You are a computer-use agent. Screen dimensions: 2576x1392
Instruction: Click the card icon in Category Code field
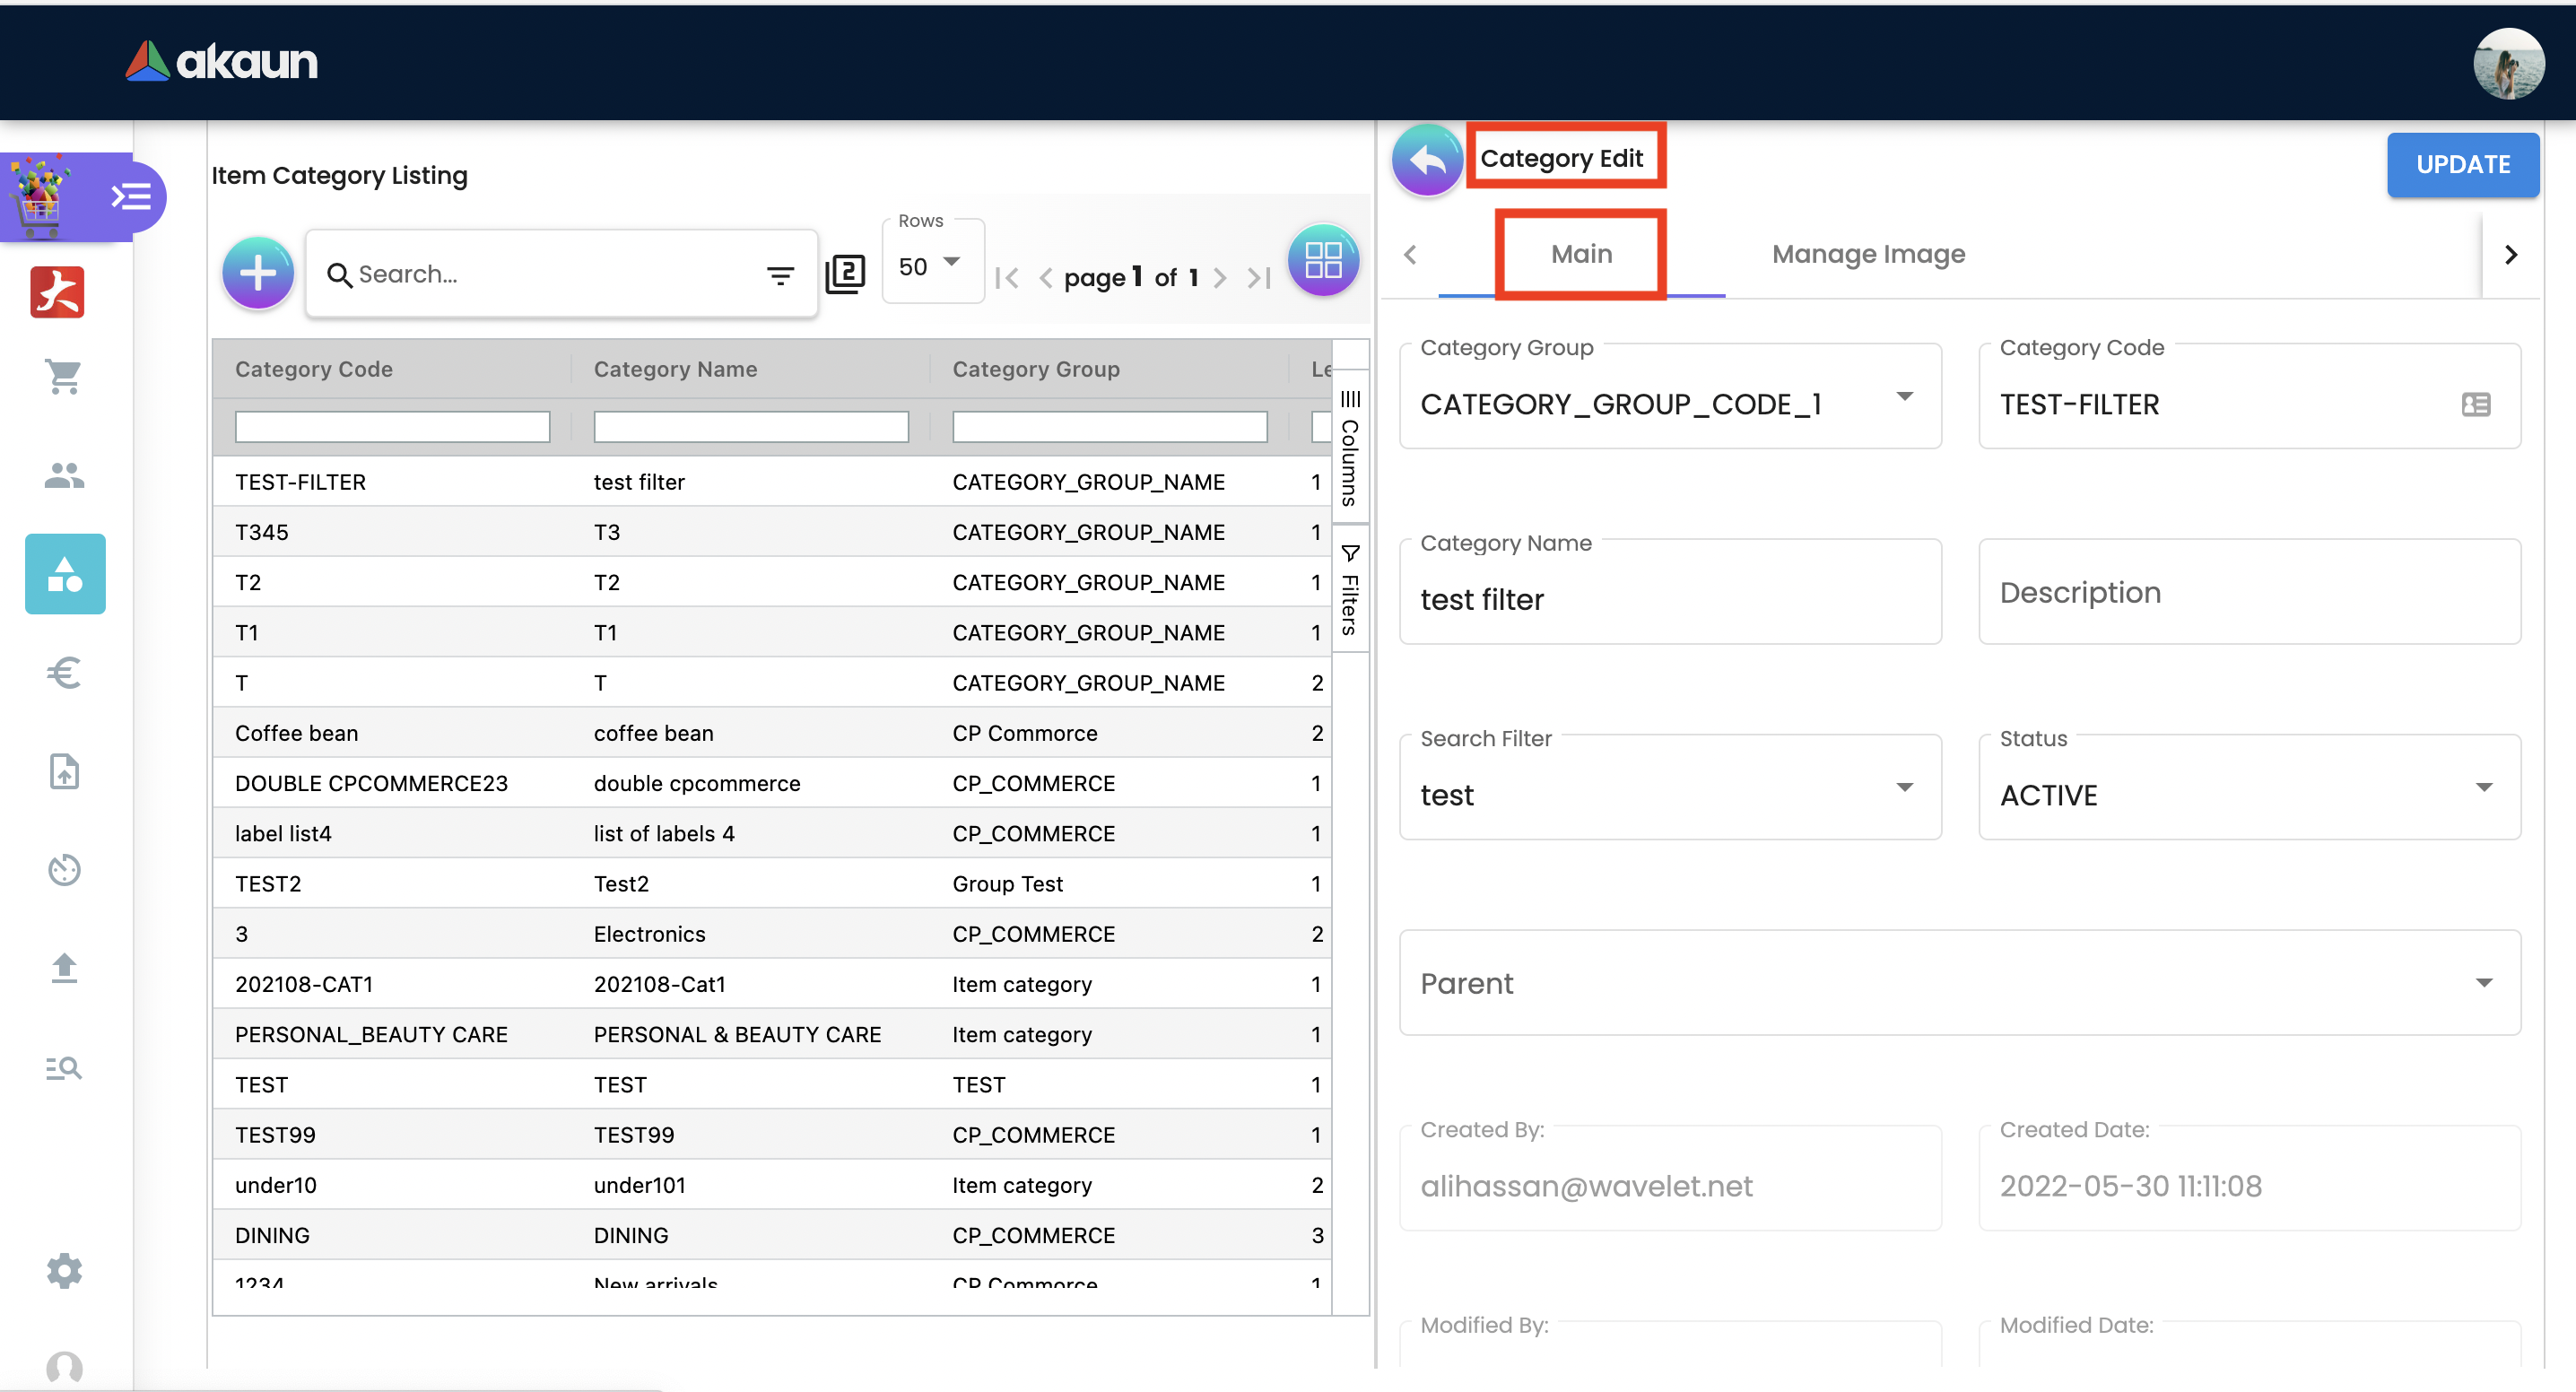point(2475,404)
